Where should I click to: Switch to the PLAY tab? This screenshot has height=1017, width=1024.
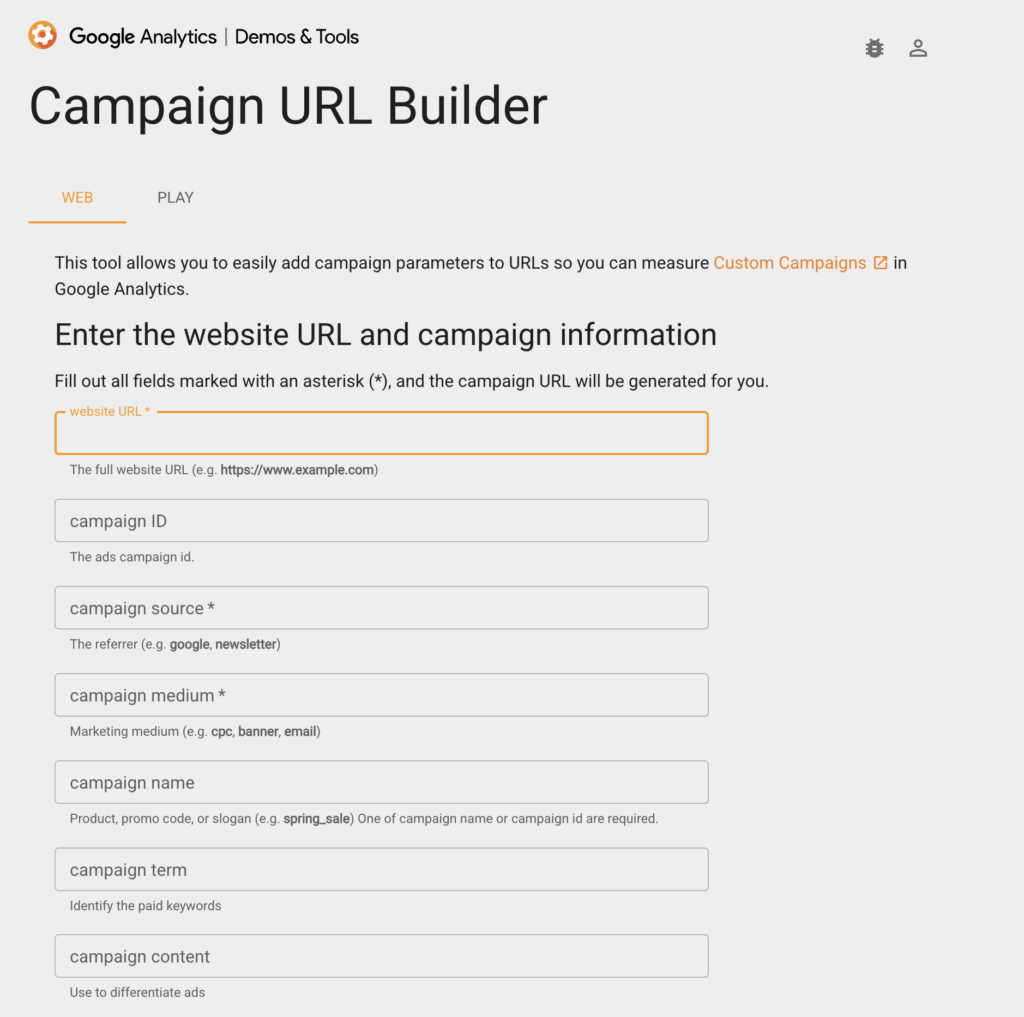tap(175, 197)
